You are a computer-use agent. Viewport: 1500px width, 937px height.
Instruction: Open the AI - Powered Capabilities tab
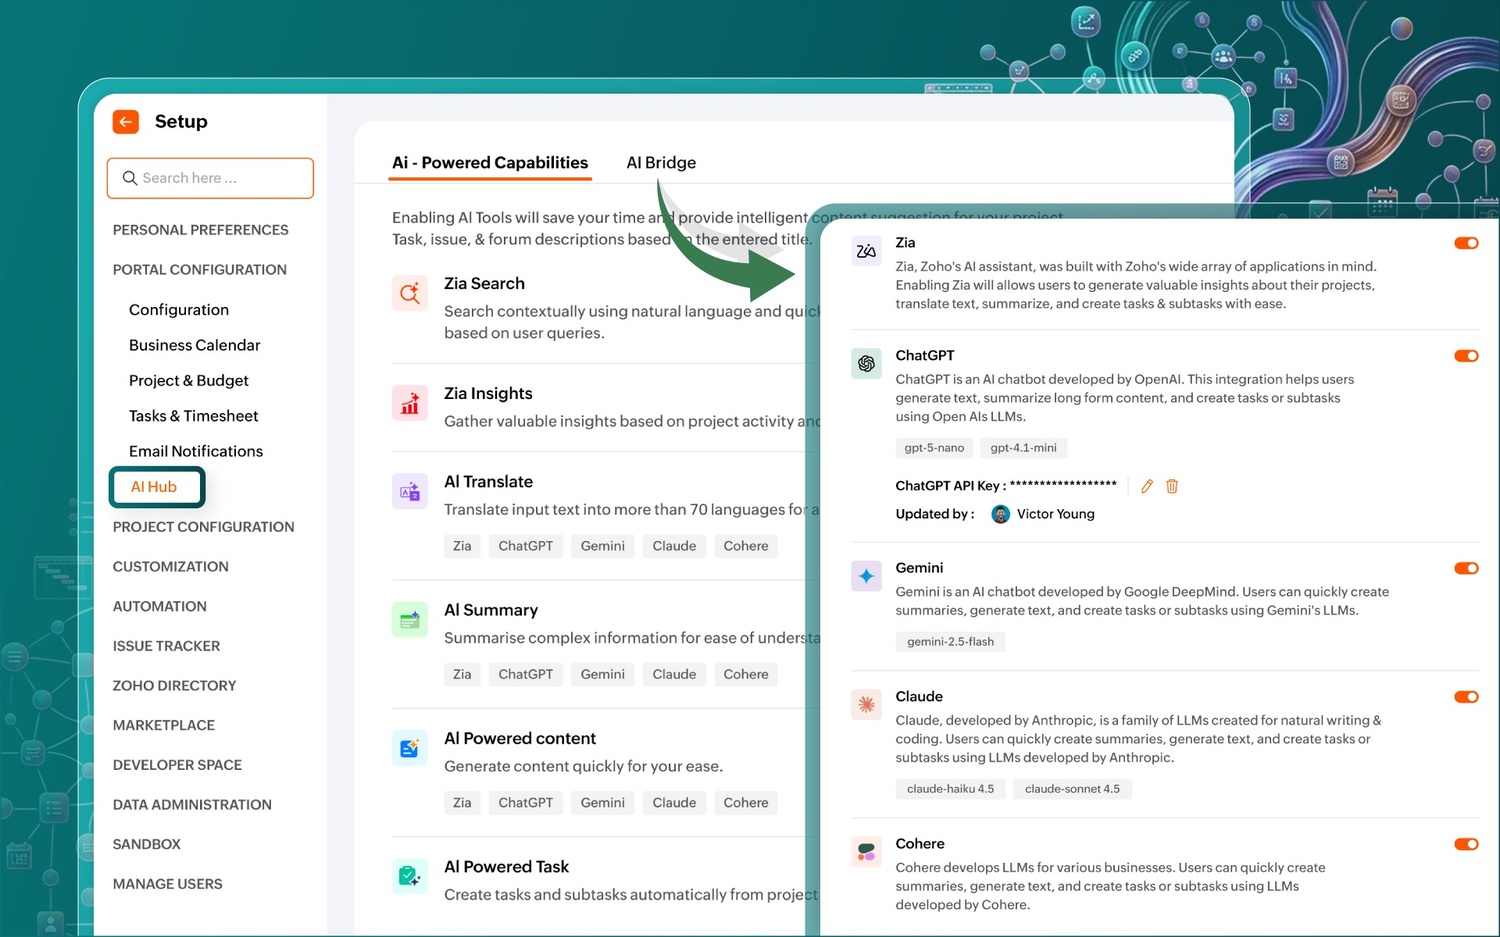[x=490, y=163]
